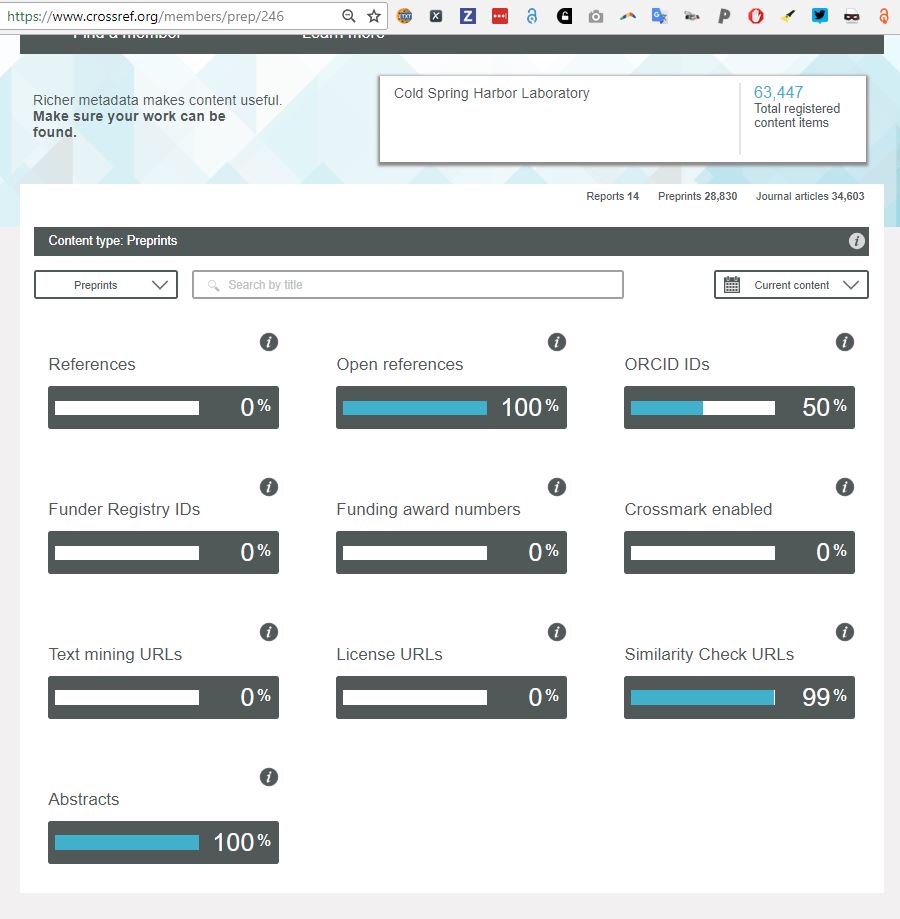900x919 pixels.
Task: Show info for Text mining URLs
Action: (269, 632)
